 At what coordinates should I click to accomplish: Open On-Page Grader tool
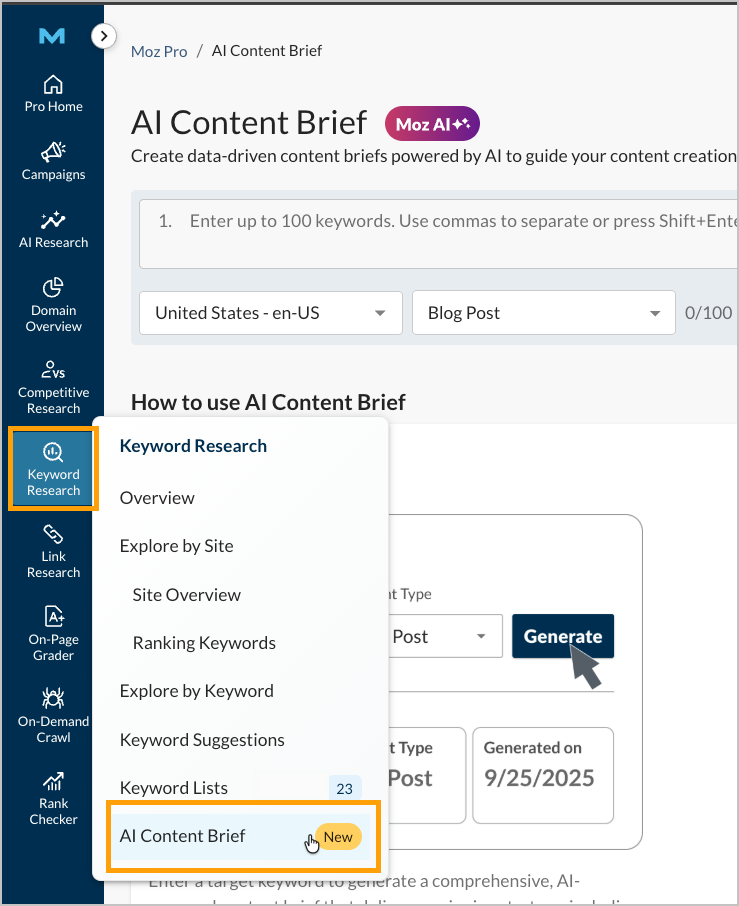[53, 634]
